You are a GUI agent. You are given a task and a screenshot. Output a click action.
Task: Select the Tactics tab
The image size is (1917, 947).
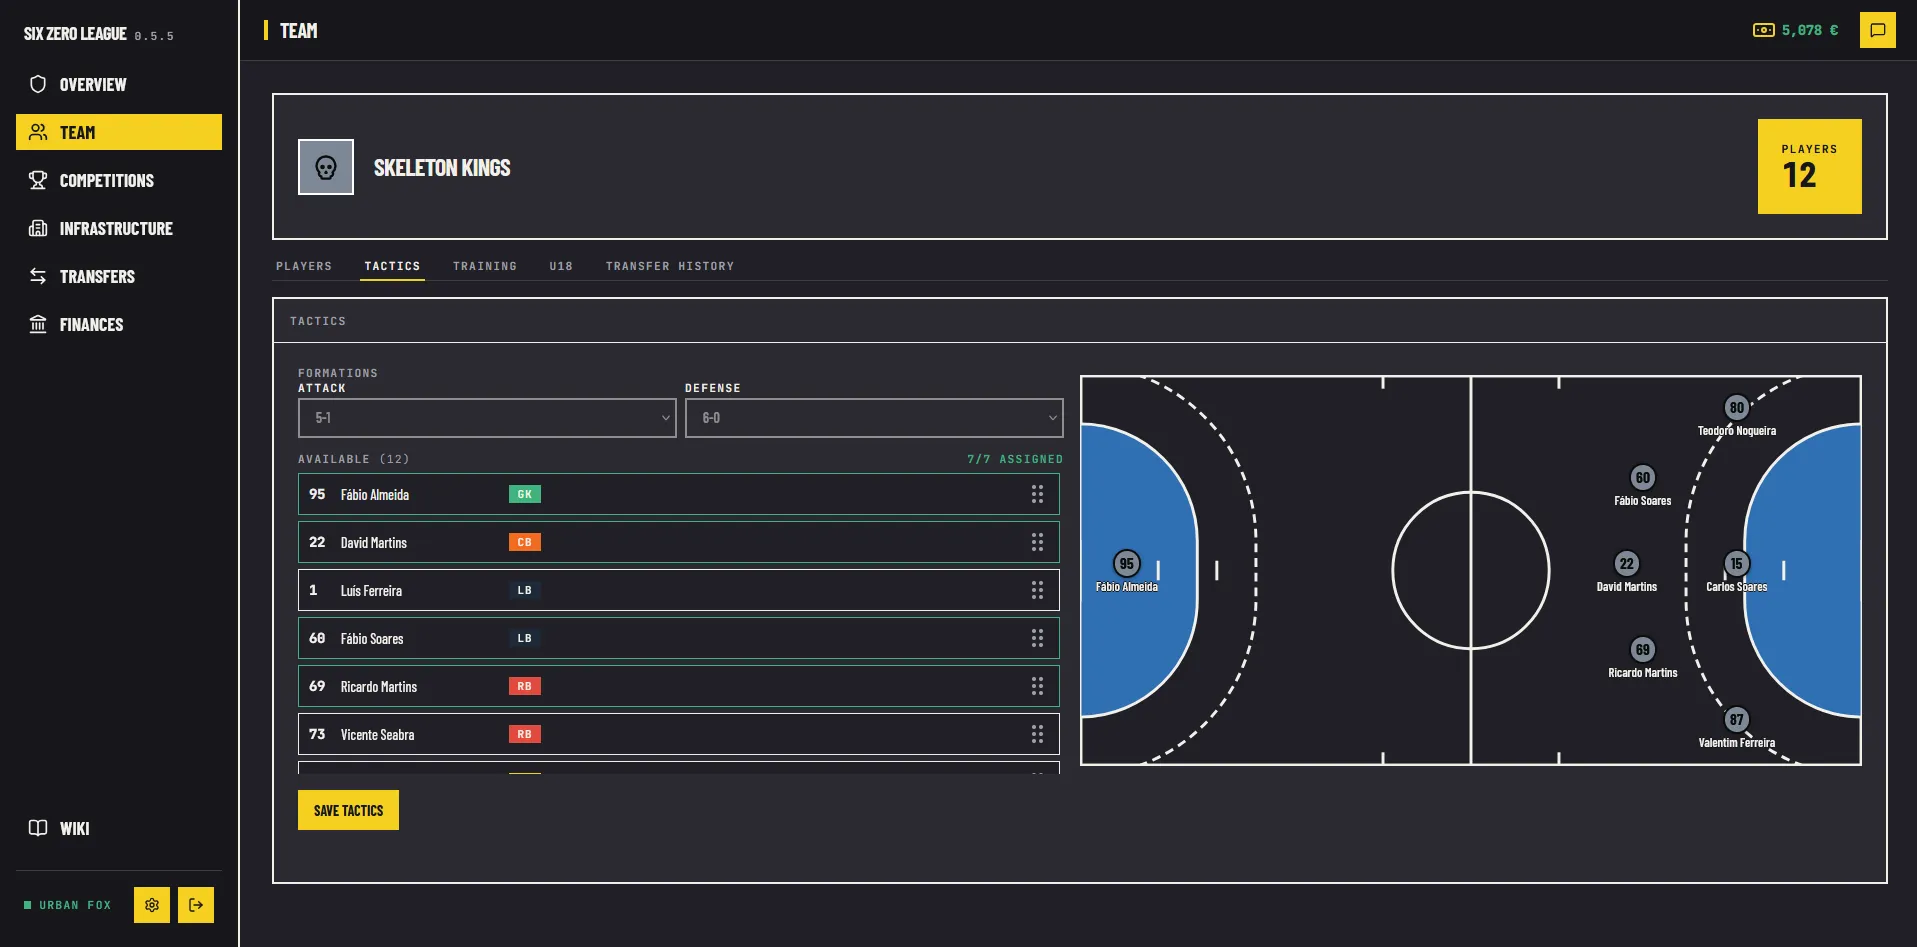(392, 266)
